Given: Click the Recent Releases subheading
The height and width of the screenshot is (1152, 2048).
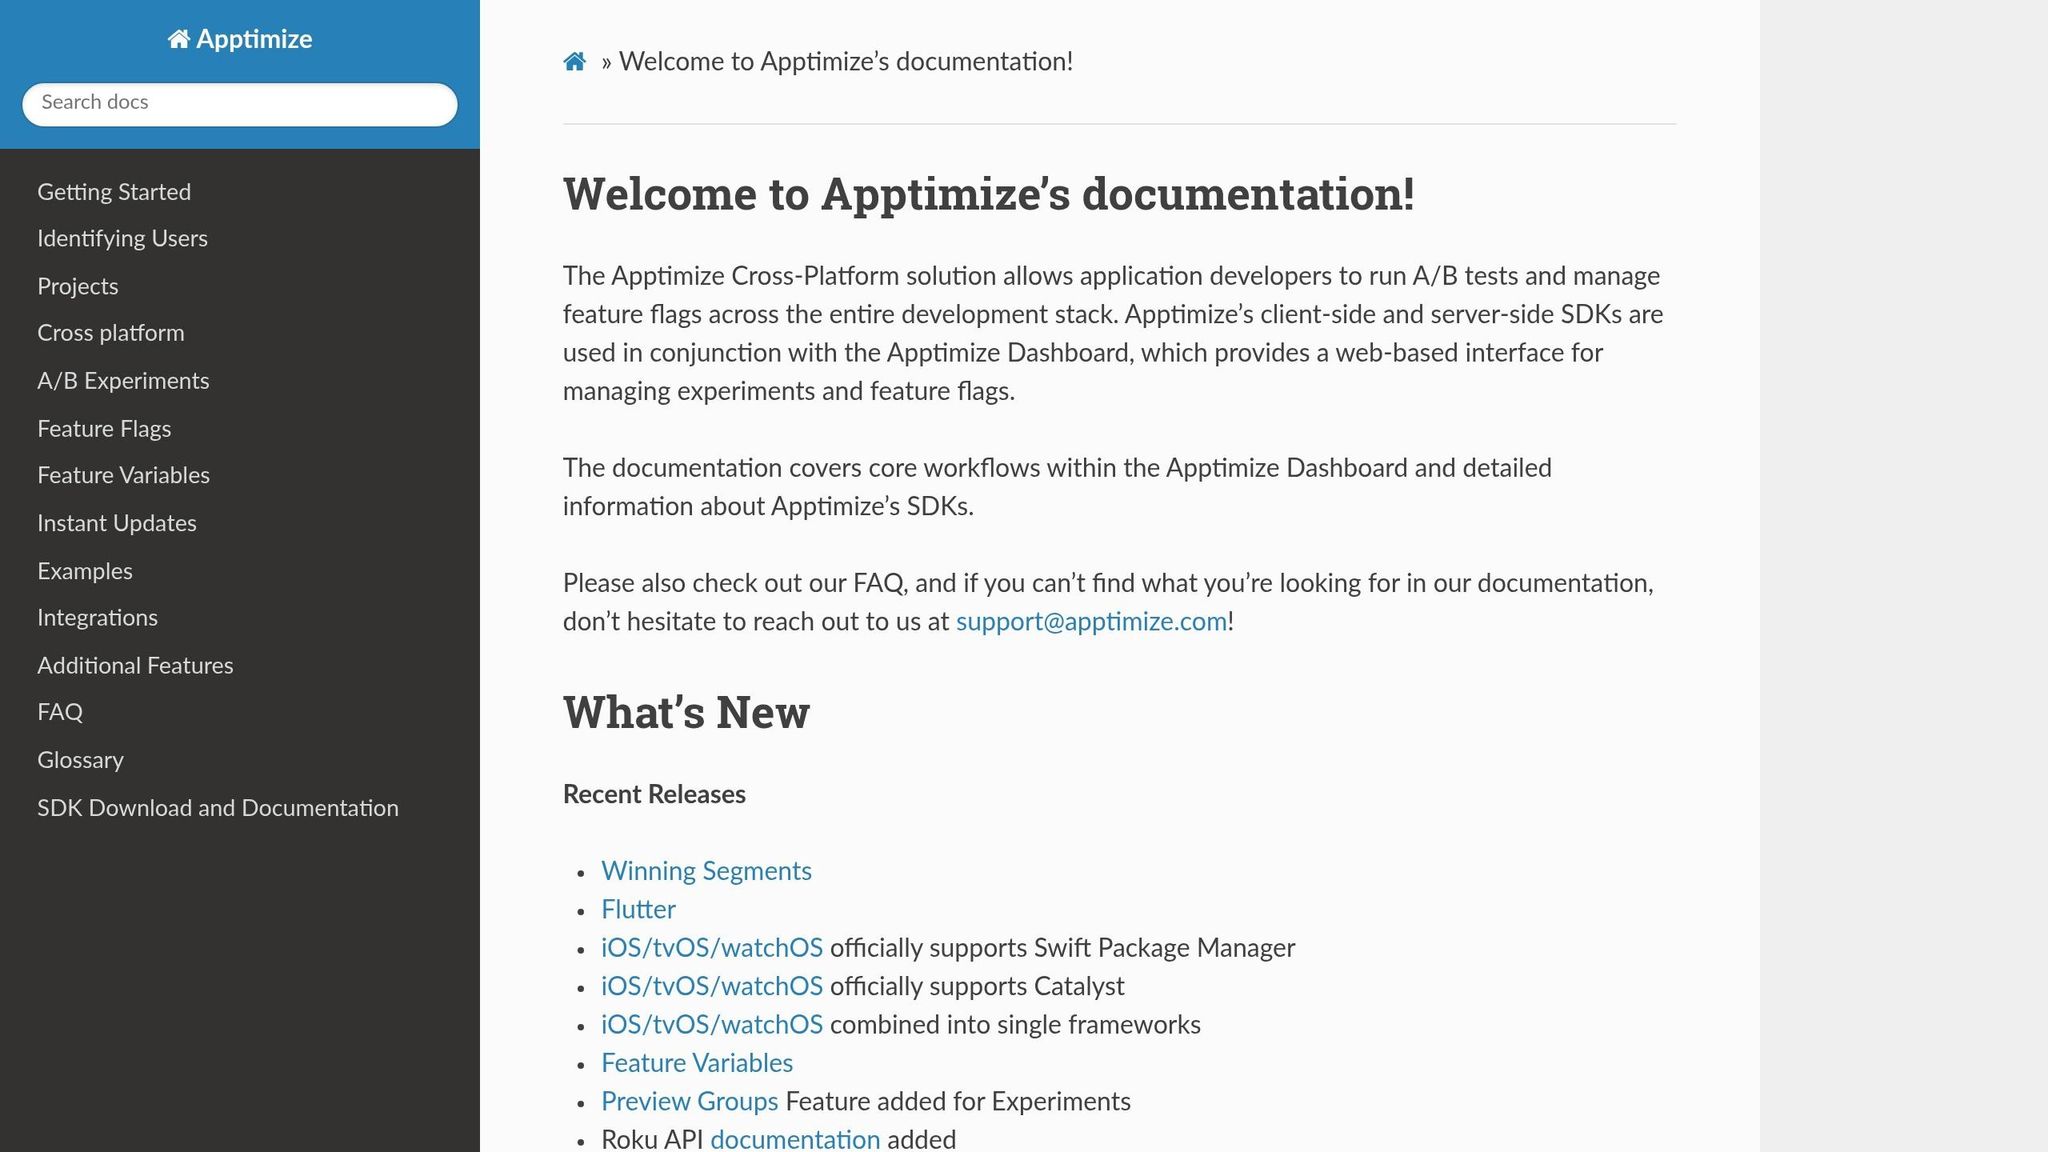Looking at the screenshot, I should click(x=654, y=795).
